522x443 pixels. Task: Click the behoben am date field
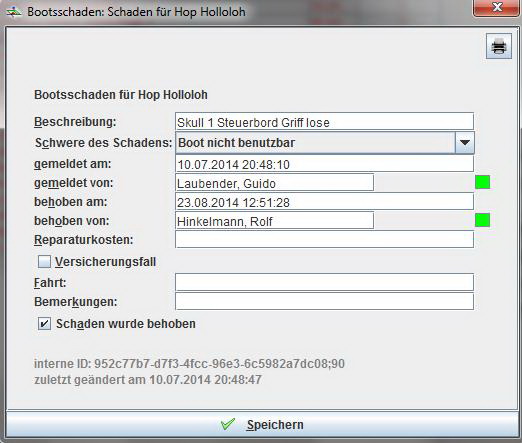[x=324, y=202]
